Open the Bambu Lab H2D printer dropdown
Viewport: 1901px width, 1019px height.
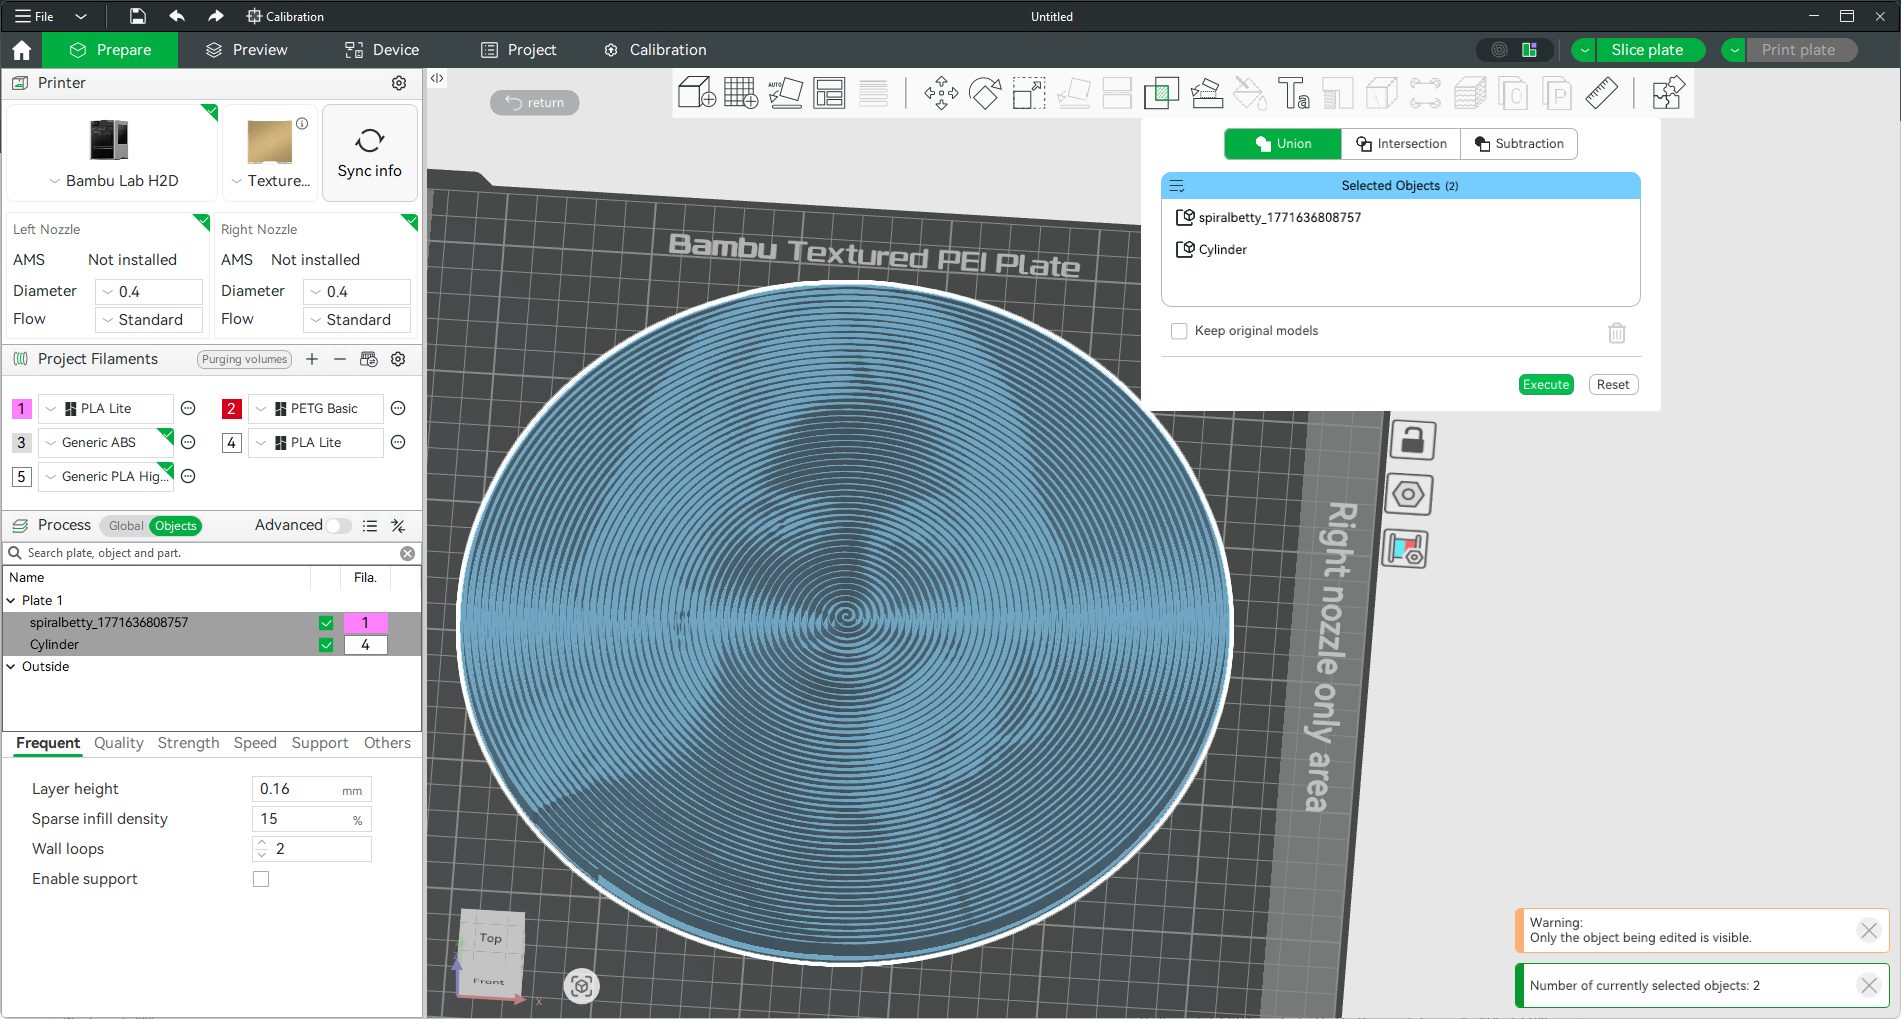click(x=112, y=181)
